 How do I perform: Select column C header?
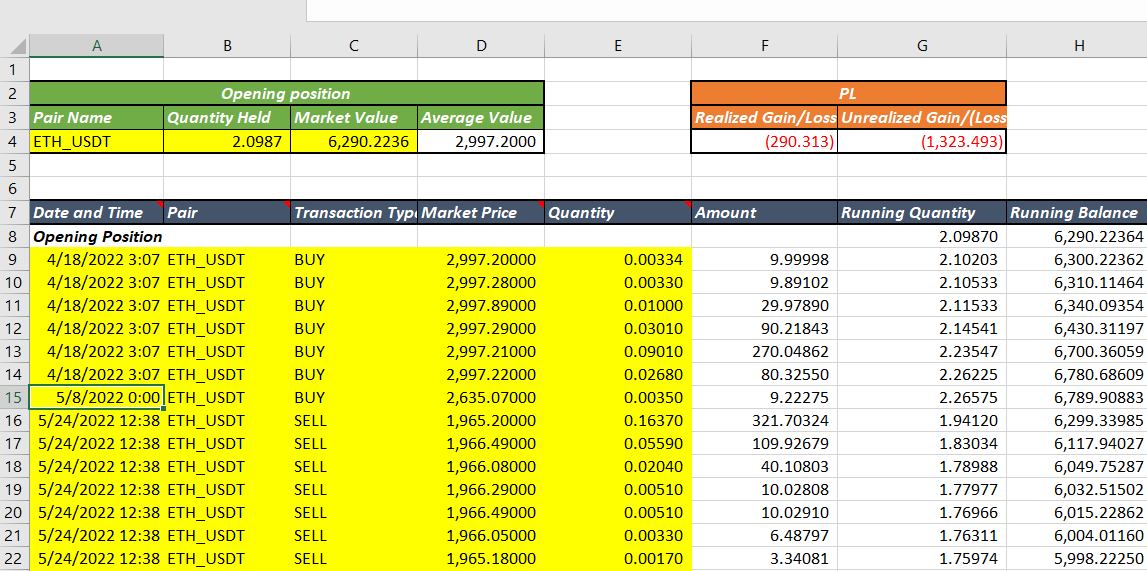[x=354, y=45]
